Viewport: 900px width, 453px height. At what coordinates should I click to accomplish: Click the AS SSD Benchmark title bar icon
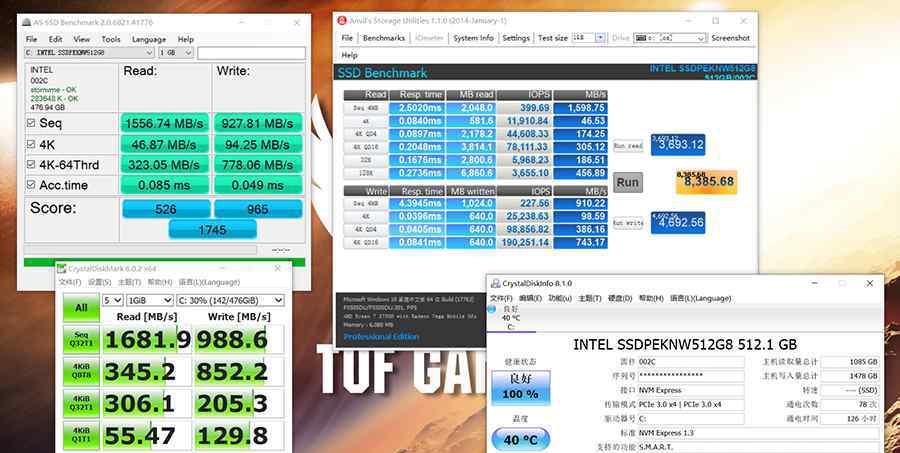pyautogui.click(x=26, y=22)
